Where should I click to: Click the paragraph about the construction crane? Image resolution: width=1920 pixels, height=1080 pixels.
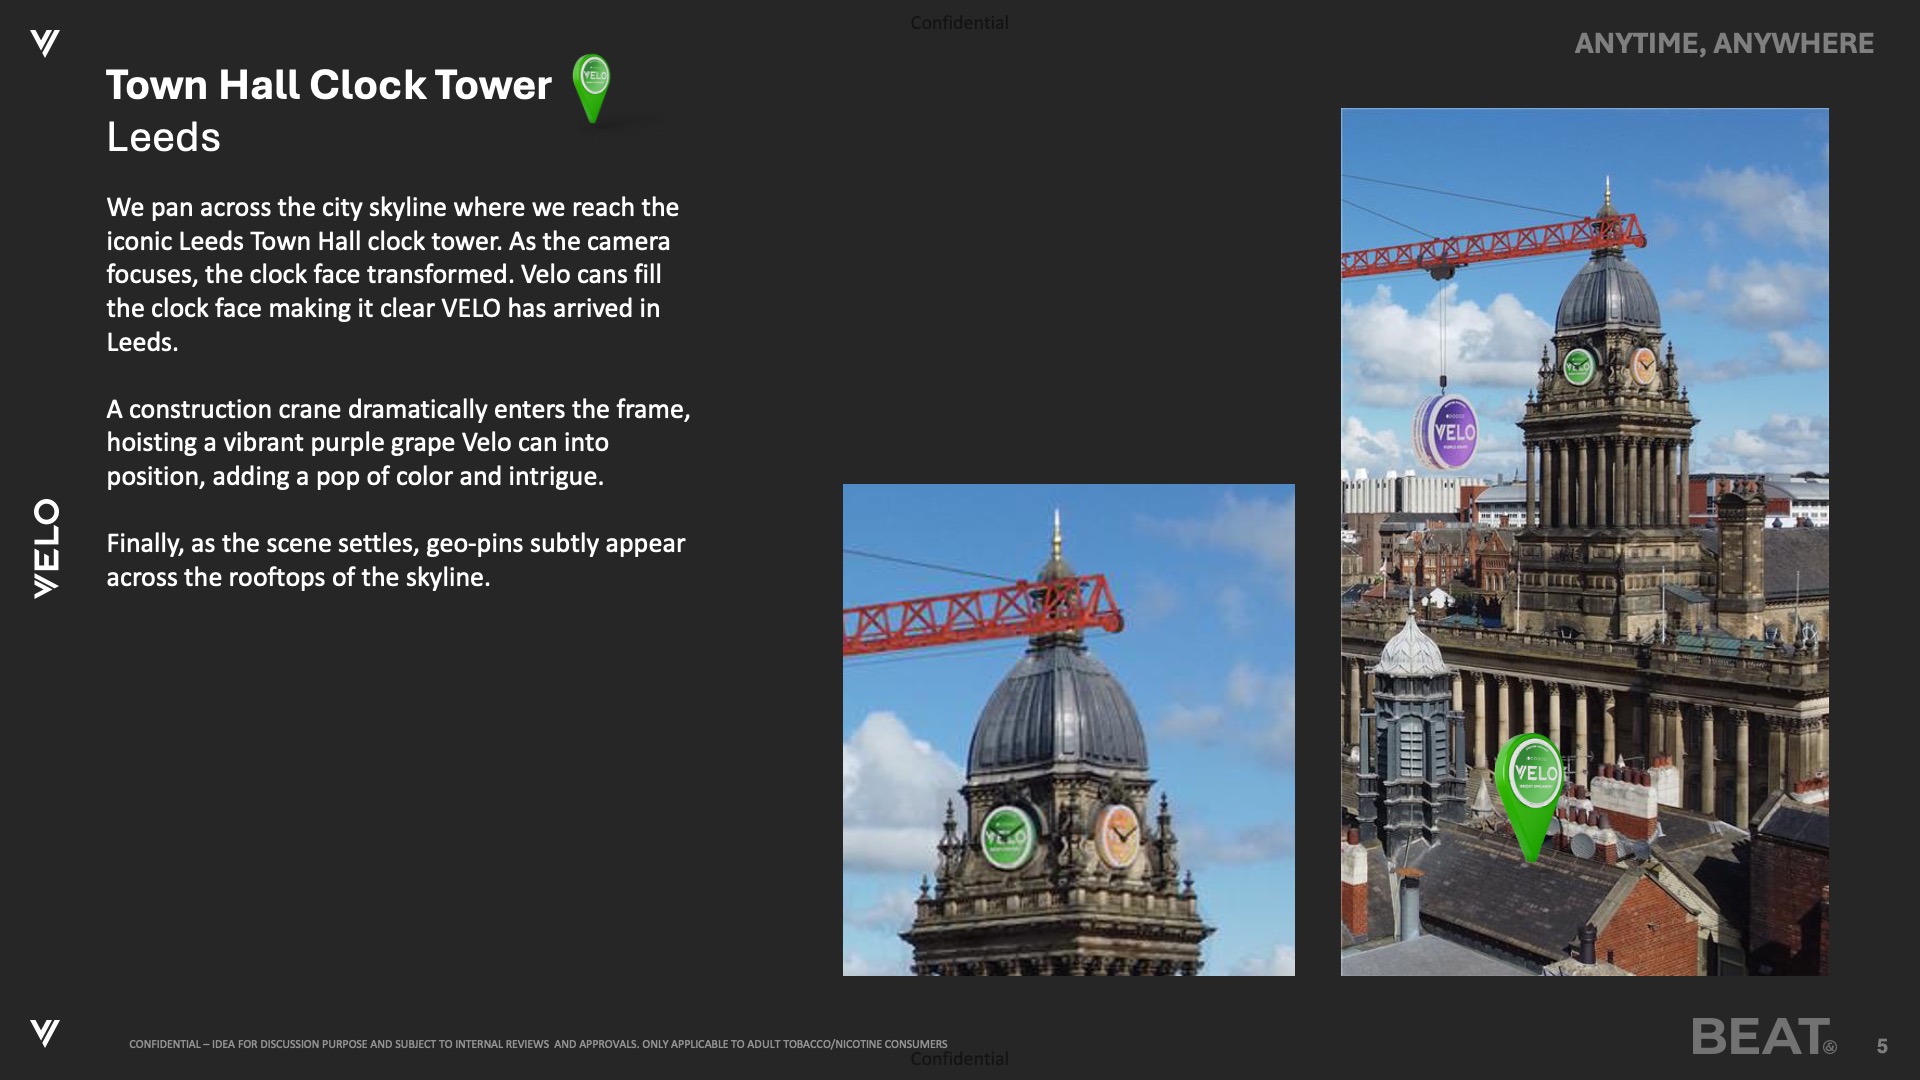pyautogui.click(x=398, y=442)
